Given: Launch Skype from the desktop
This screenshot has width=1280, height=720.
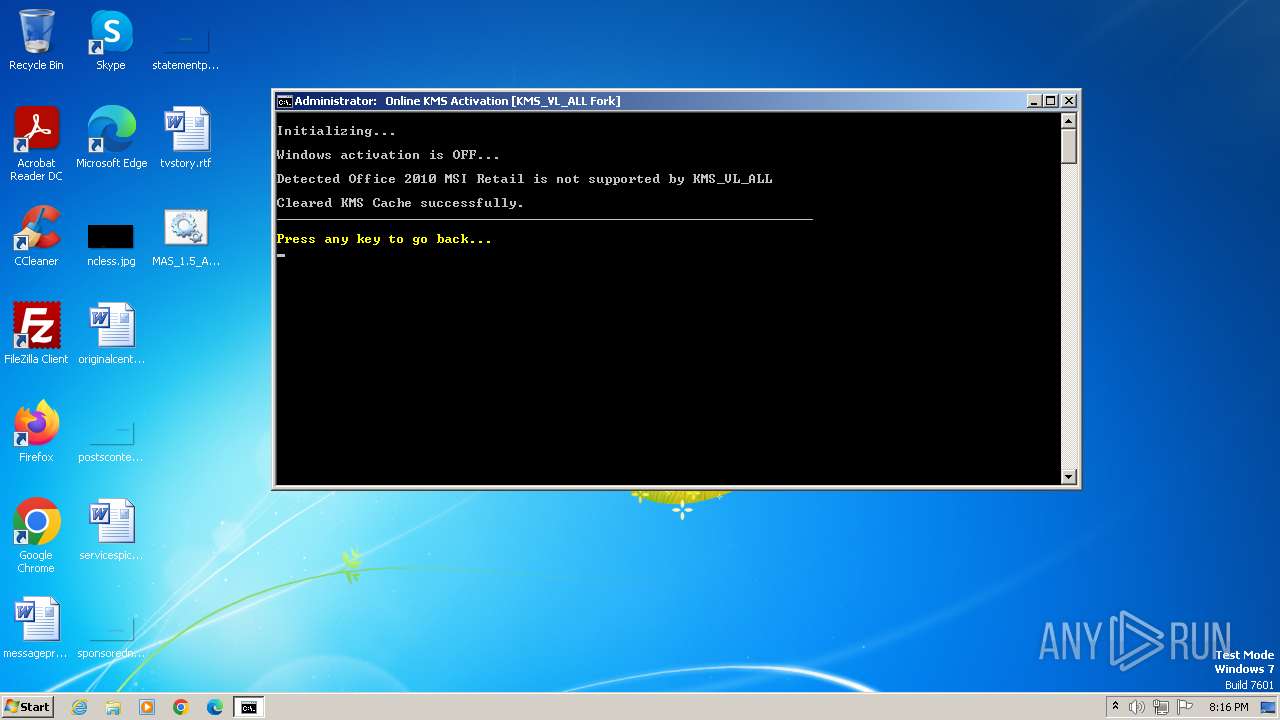Looking at the screenshot, I should (110, 40).
